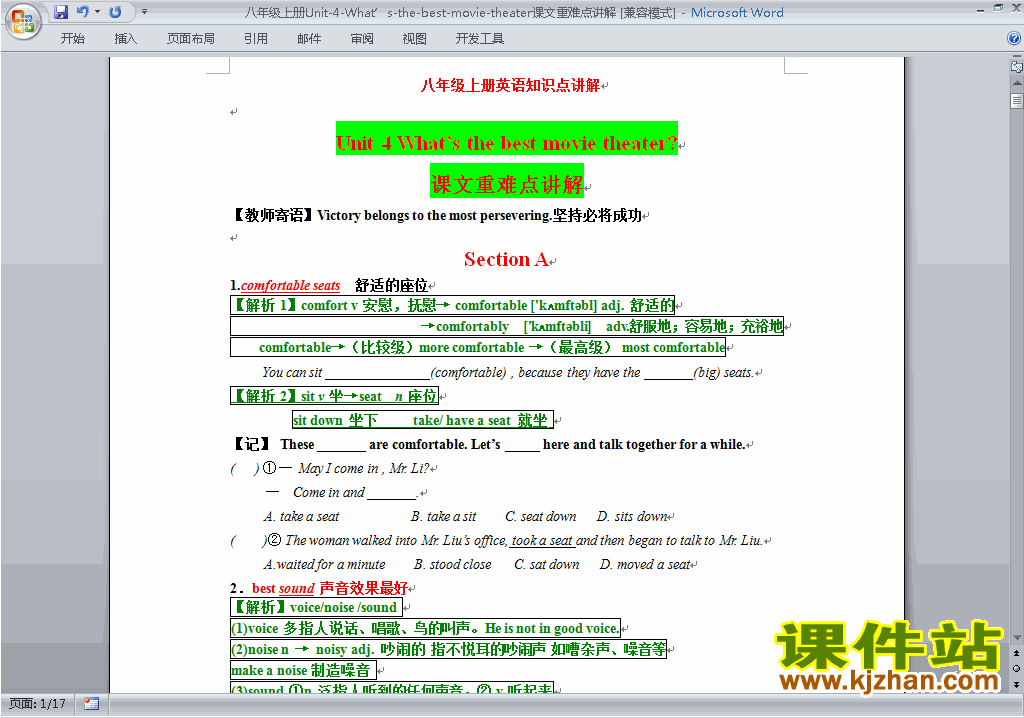
Task: Click the '2. best sound' heading
Action: [319, 588]
